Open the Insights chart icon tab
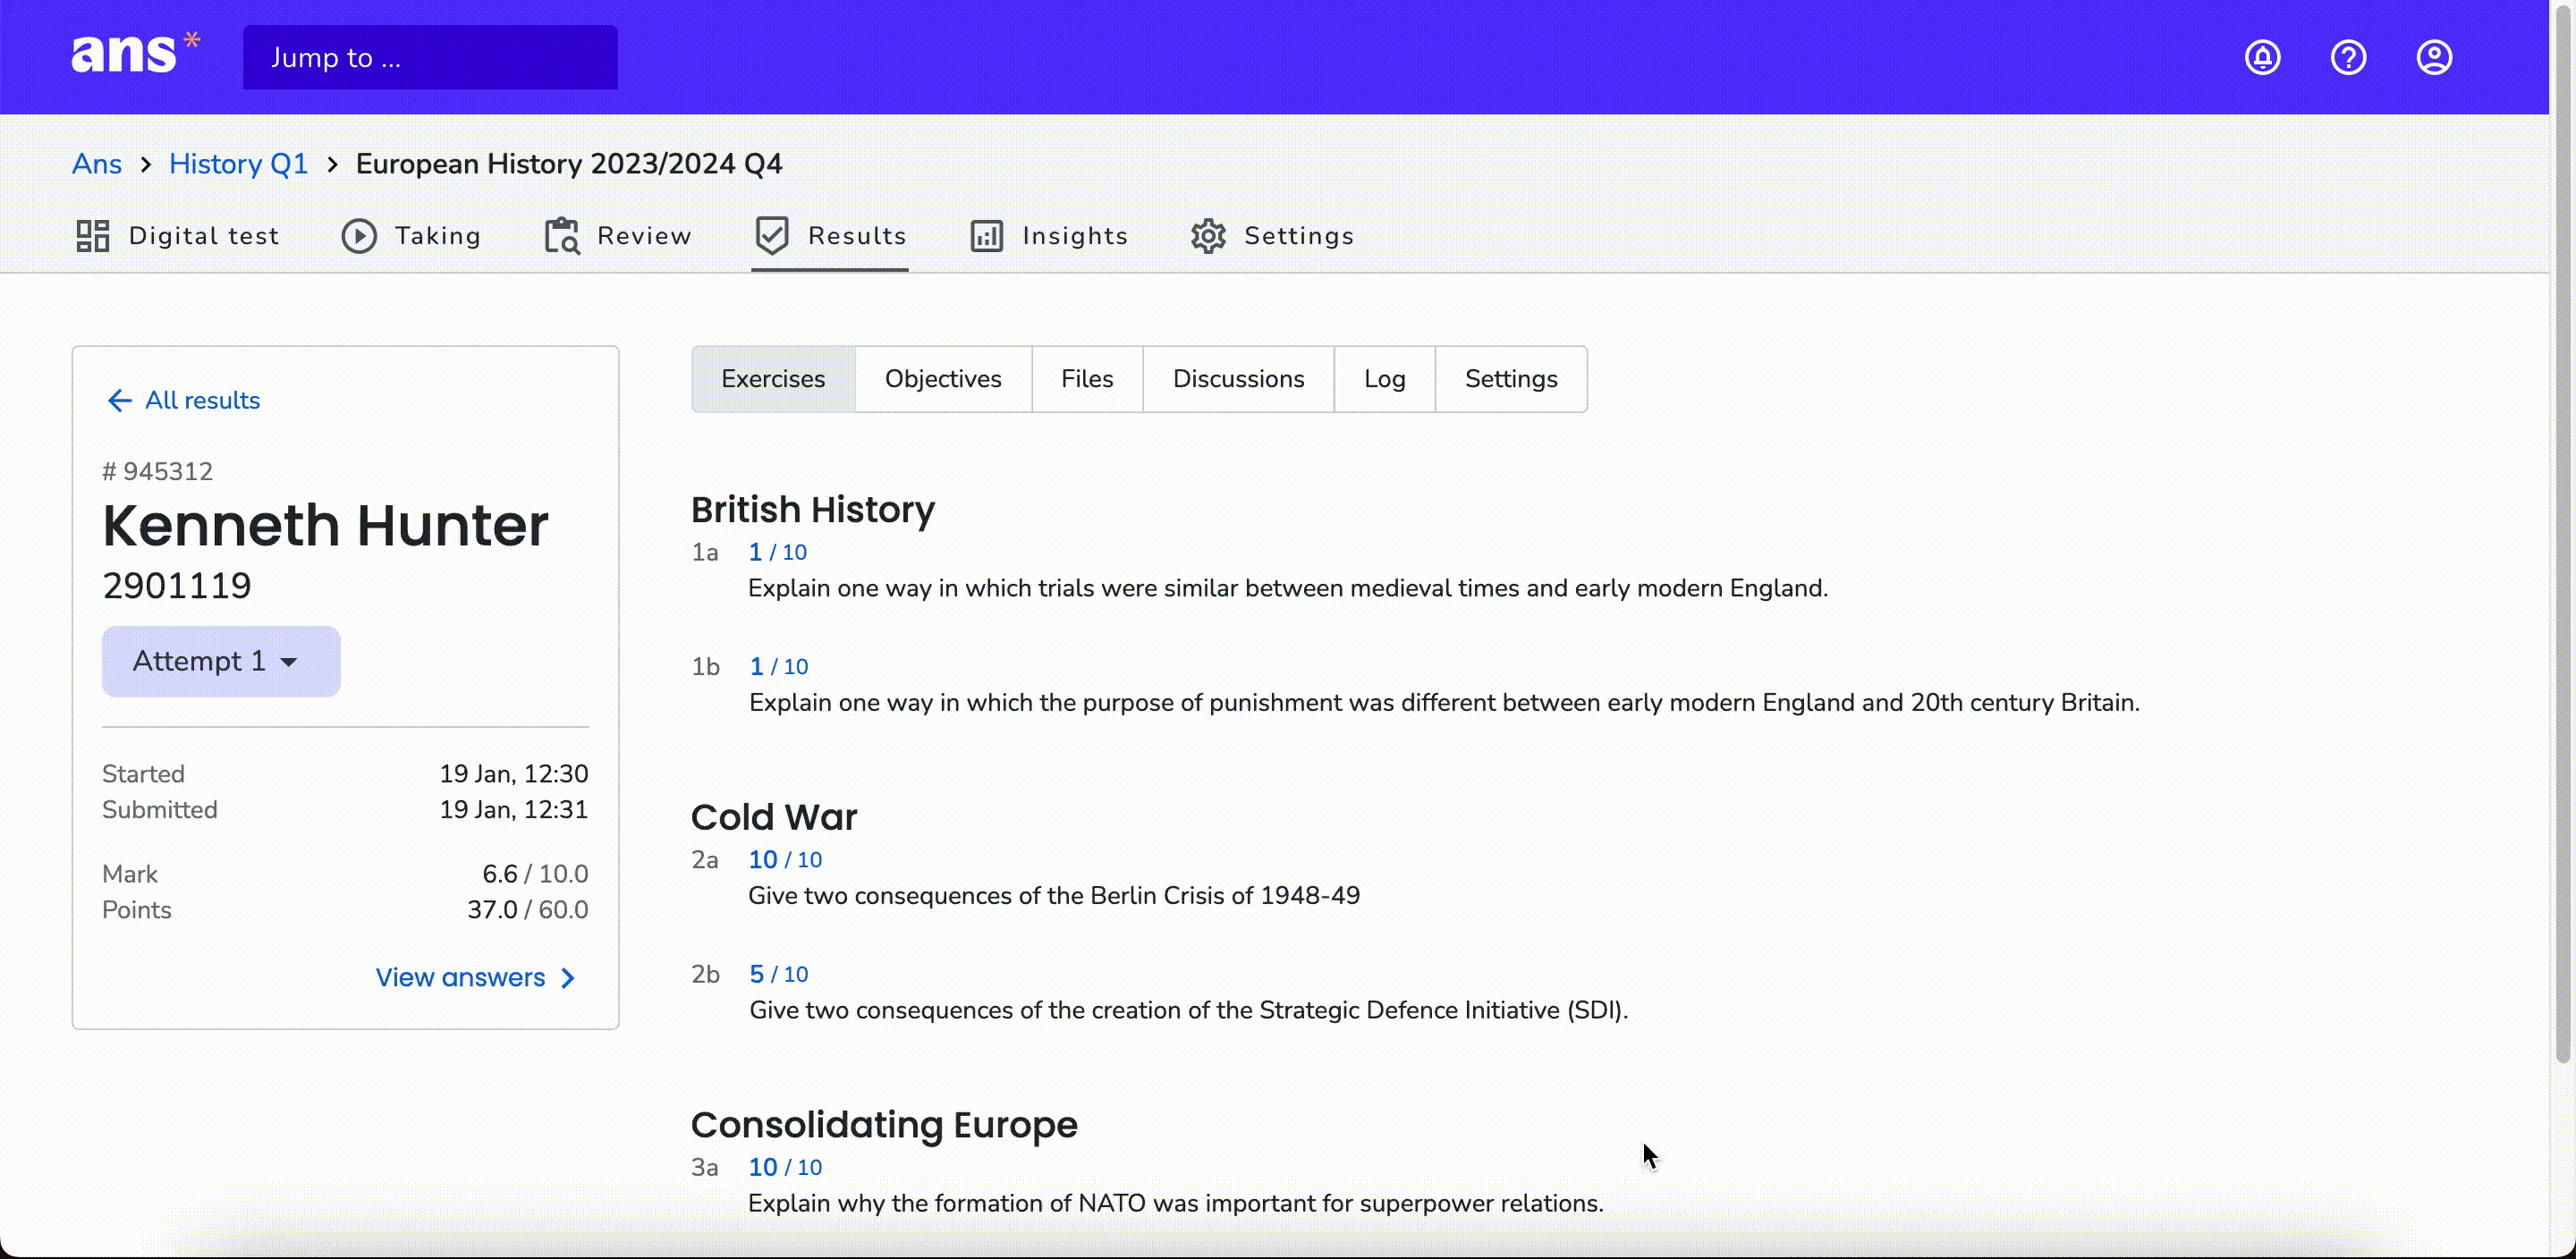This screenshot has width=2576, height=1259. pyautogui.click(x=986, y=236)
